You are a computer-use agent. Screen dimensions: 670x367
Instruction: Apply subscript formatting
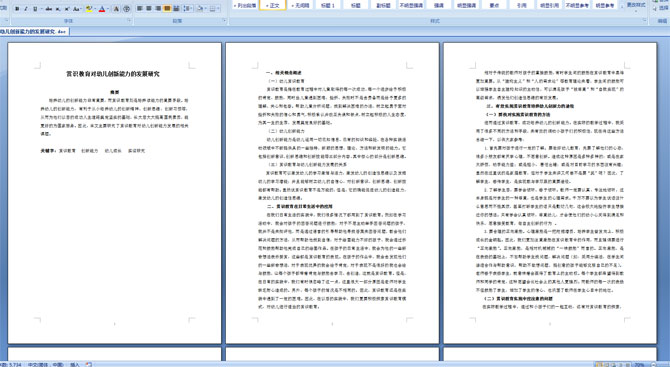(58, 9)
